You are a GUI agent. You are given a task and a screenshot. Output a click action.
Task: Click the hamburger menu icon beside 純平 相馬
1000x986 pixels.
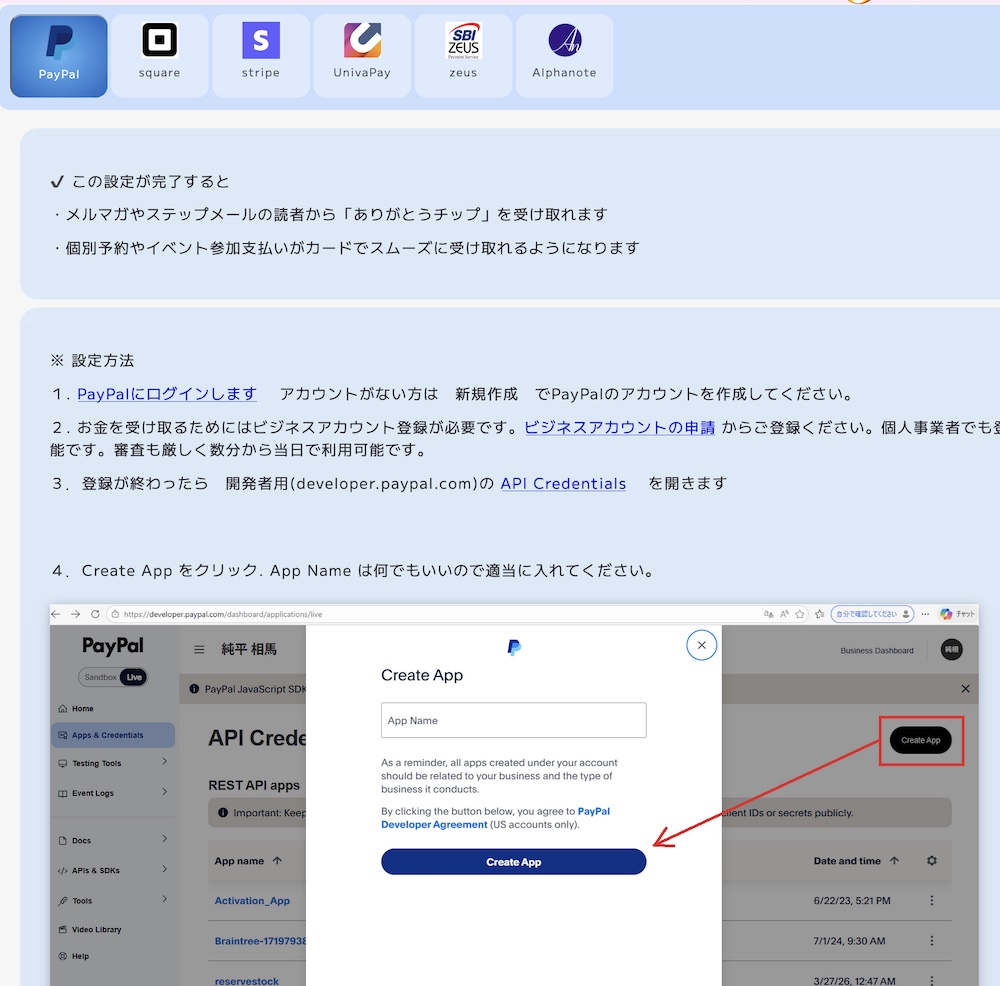pyautogui.click(x=199, y=650)
